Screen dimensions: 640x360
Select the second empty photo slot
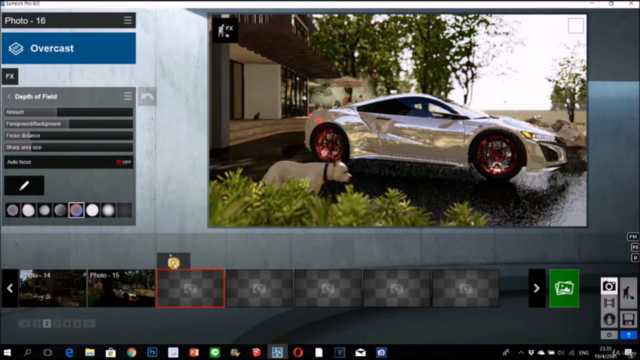coord(259,288)
